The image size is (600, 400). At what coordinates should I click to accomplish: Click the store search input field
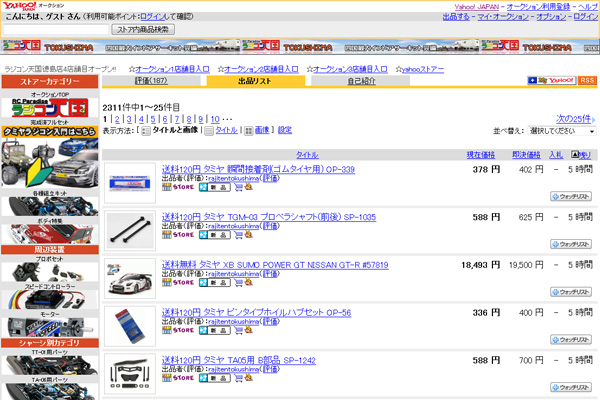pyautogui.click(x=56, y=30)
